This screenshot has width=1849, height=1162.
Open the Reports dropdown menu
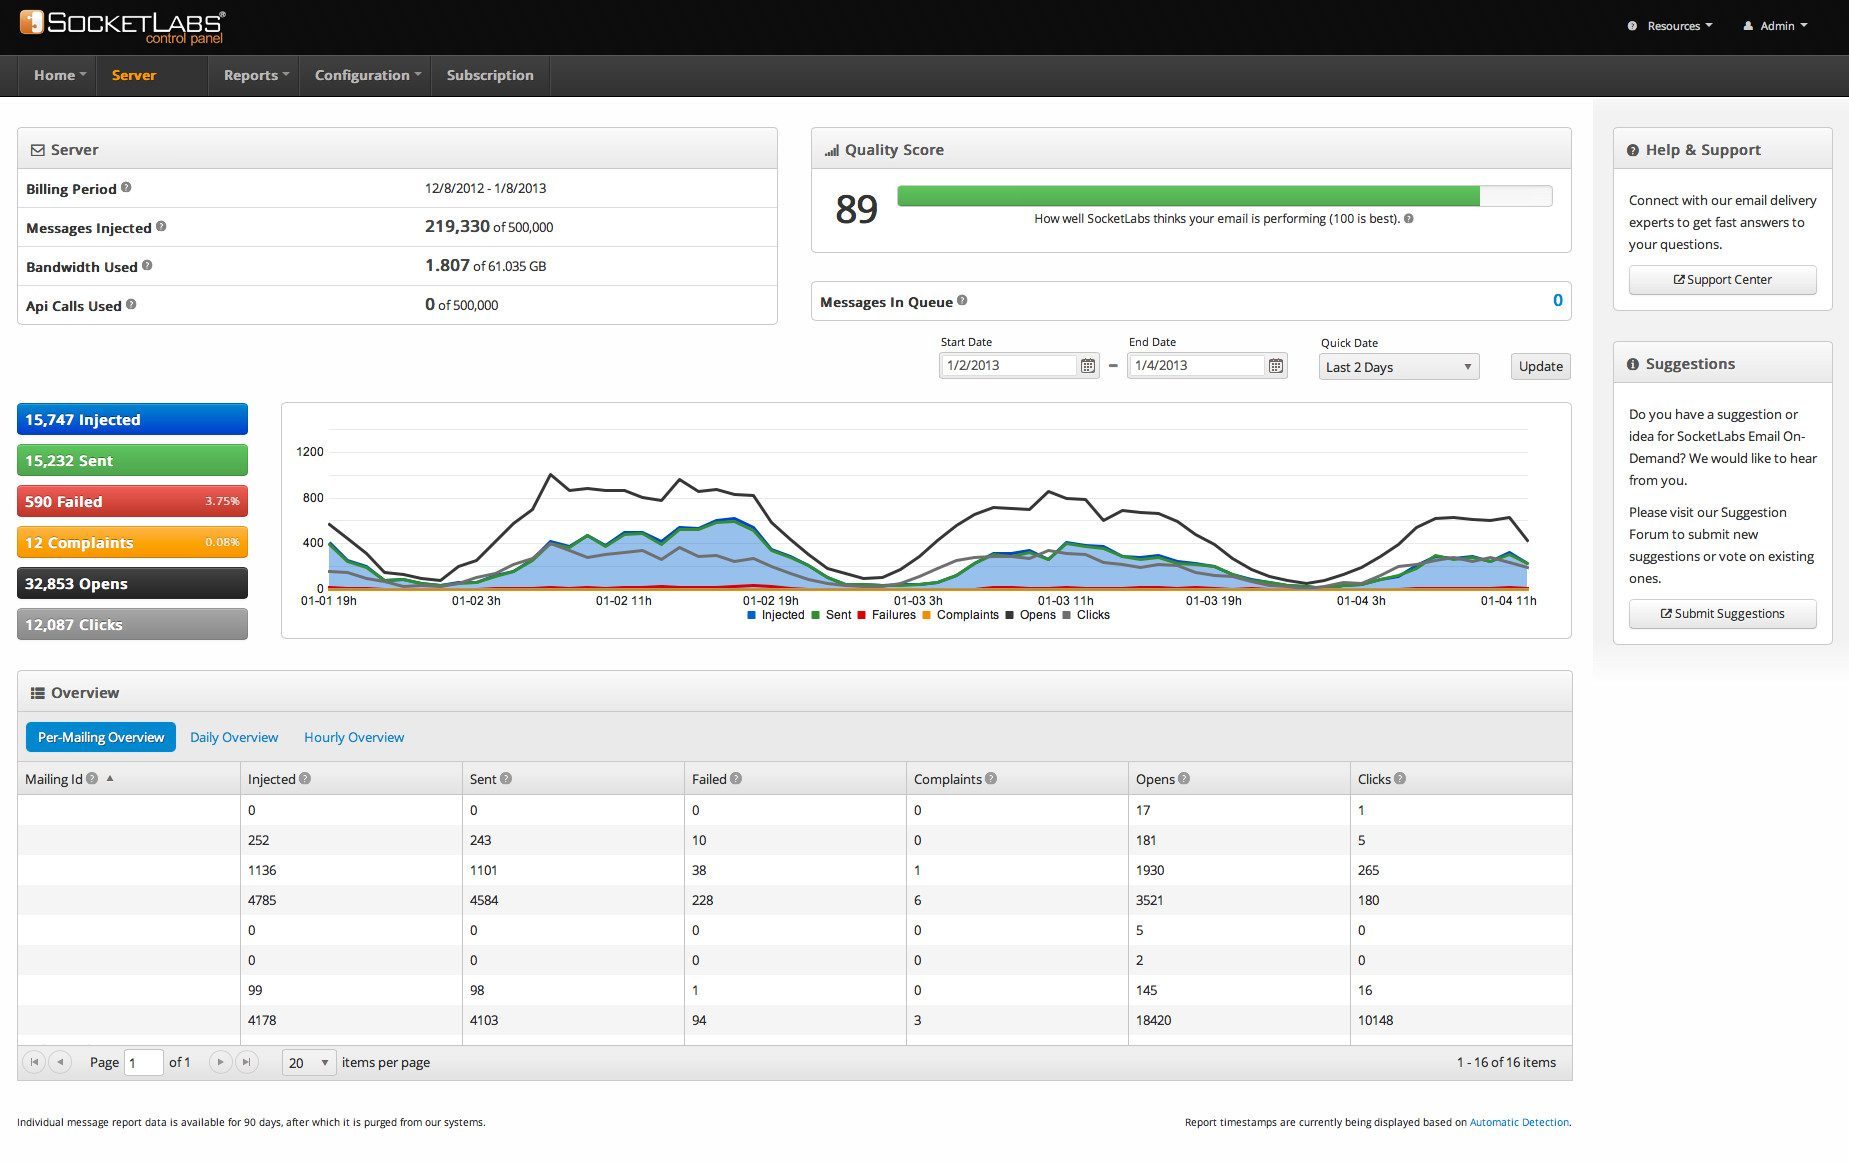pyautogui.click(x=256, y=75)
